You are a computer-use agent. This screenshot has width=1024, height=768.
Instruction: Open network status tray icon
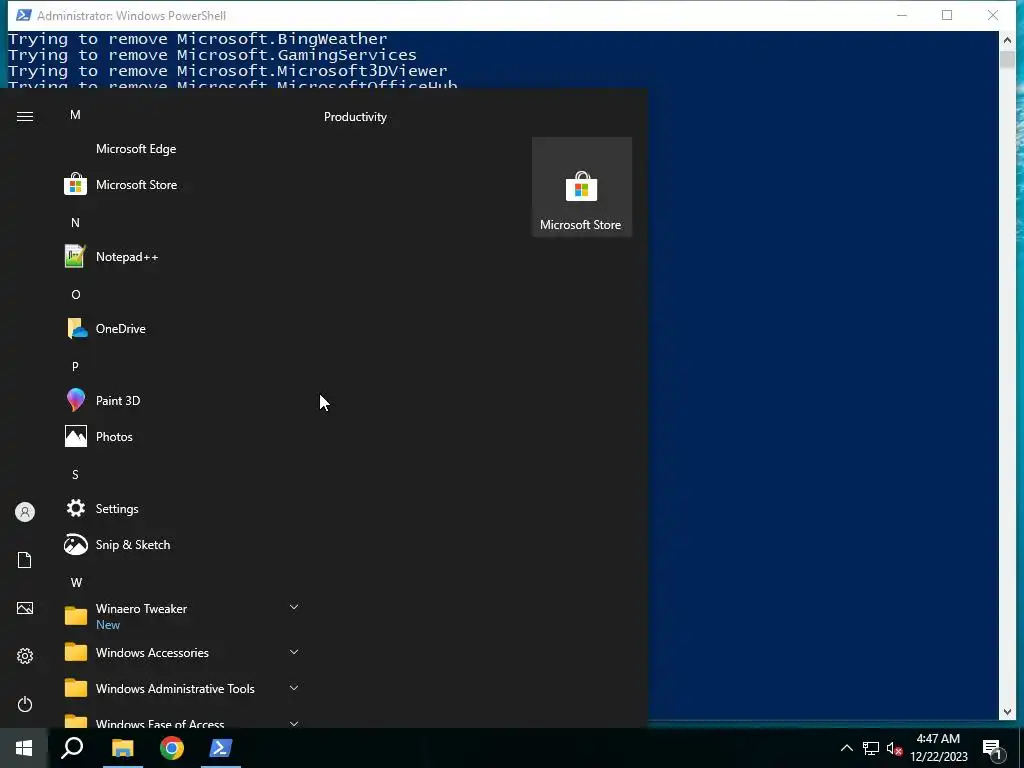871,748
